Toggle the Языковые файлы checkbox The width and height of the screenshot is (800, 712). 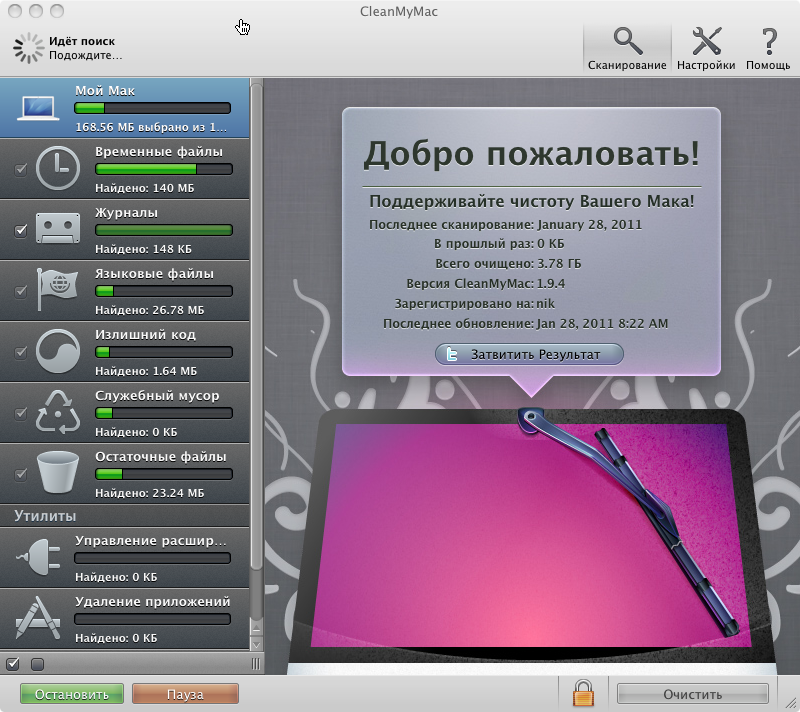20,291
